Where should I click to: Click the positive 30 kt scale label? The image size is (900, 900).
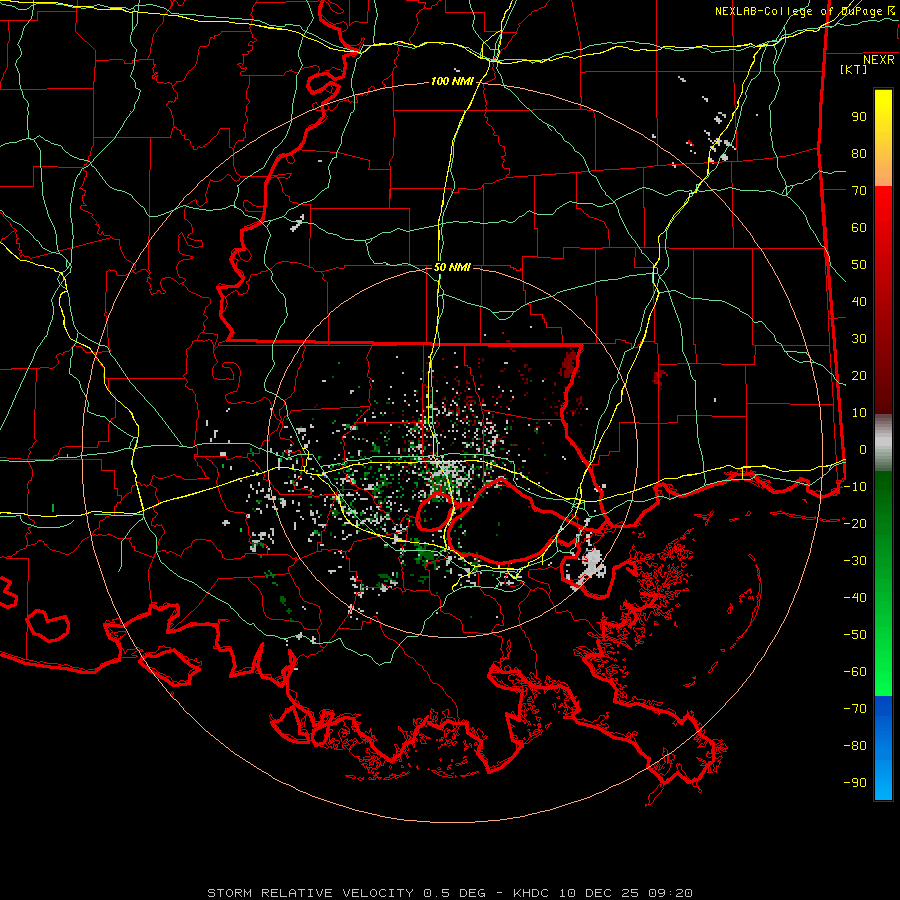(859, 339)
